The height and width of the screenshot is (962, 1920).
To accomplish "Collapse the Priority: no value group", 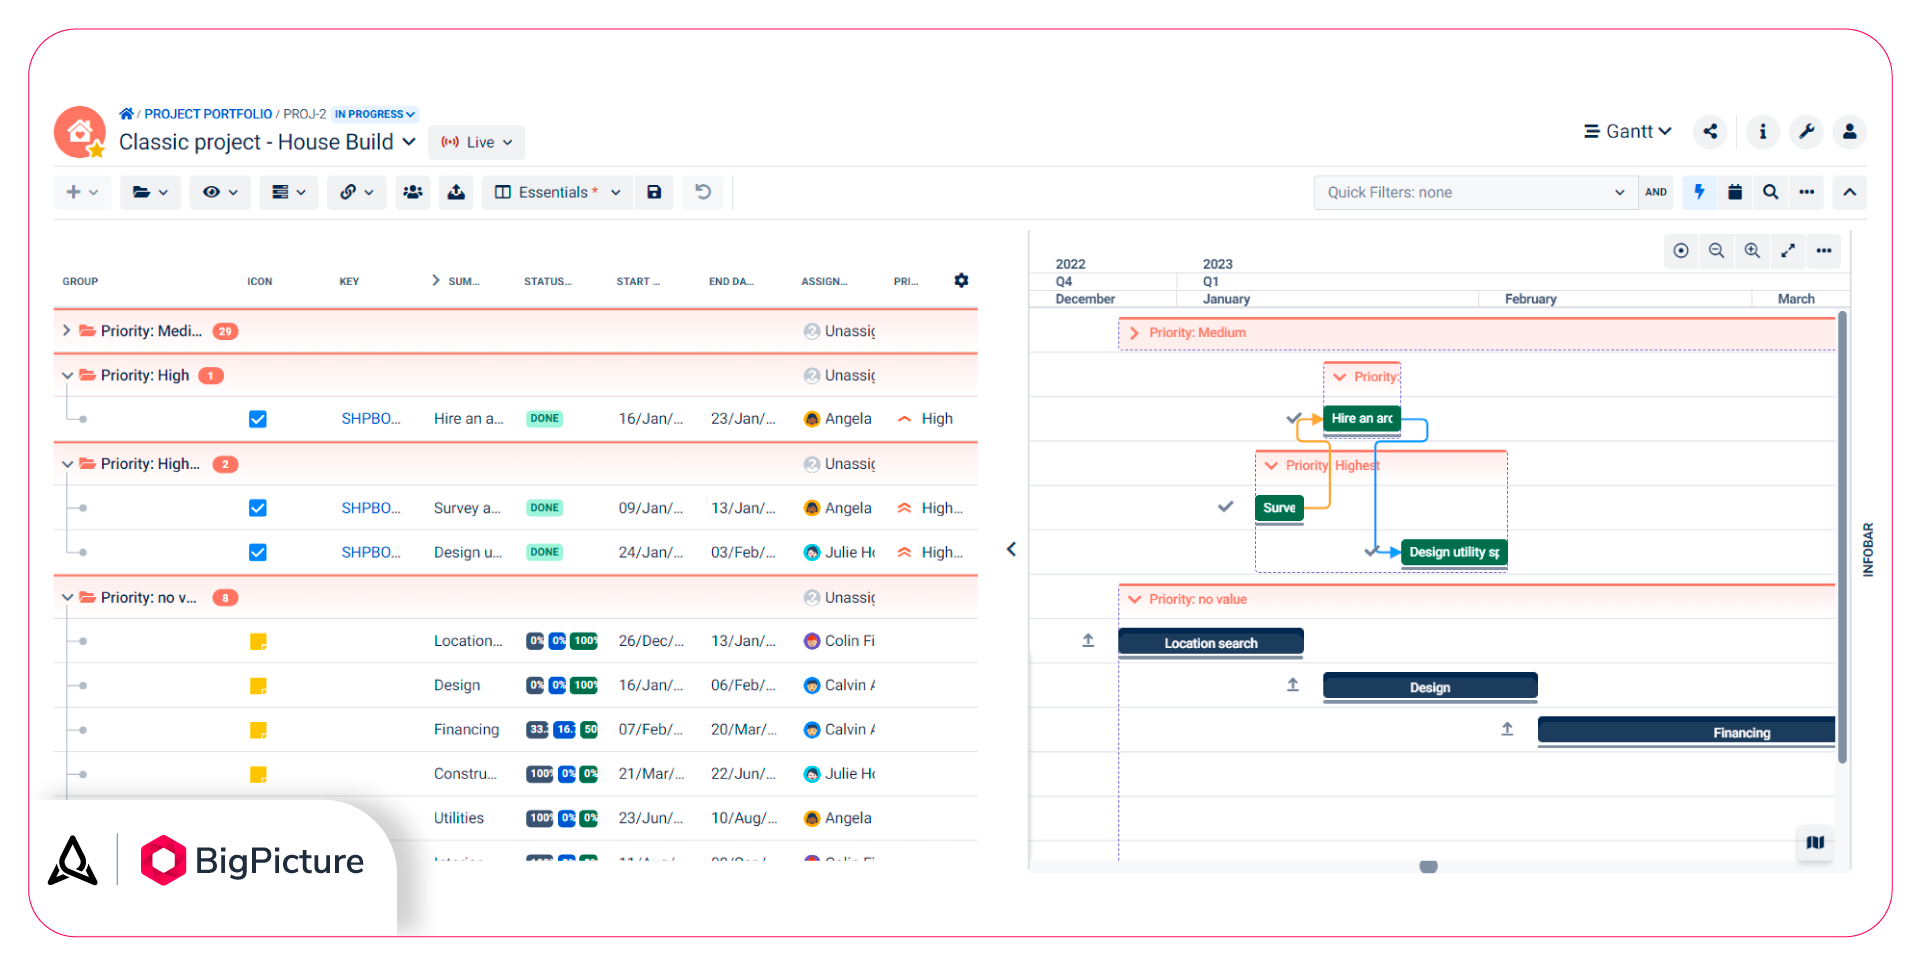I will pos(67,597).
